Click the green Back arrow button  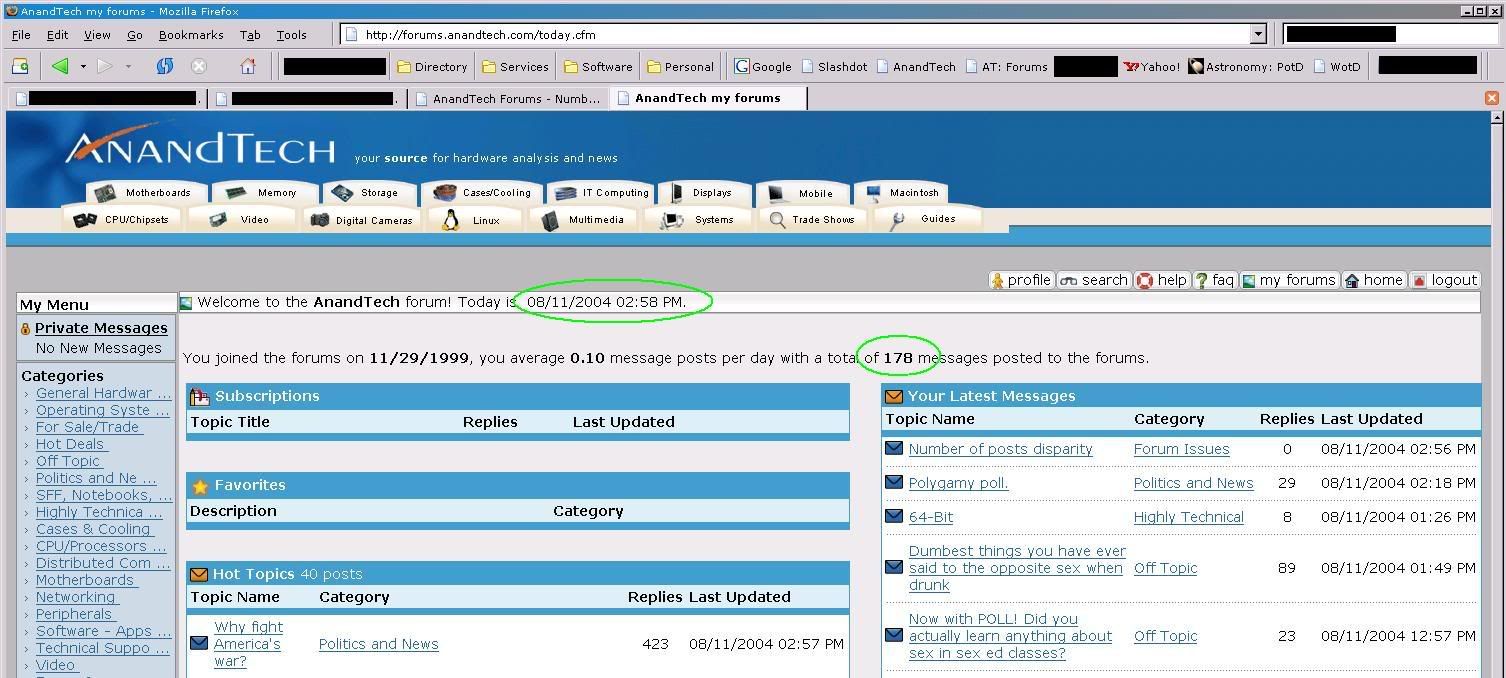pos(60,66)
